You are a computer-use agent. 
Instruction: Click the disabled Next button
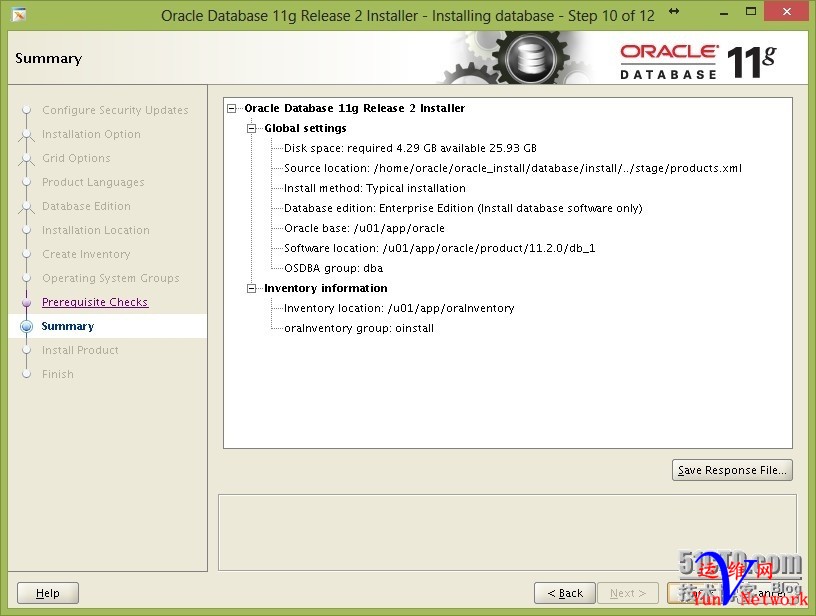[628, 593]
